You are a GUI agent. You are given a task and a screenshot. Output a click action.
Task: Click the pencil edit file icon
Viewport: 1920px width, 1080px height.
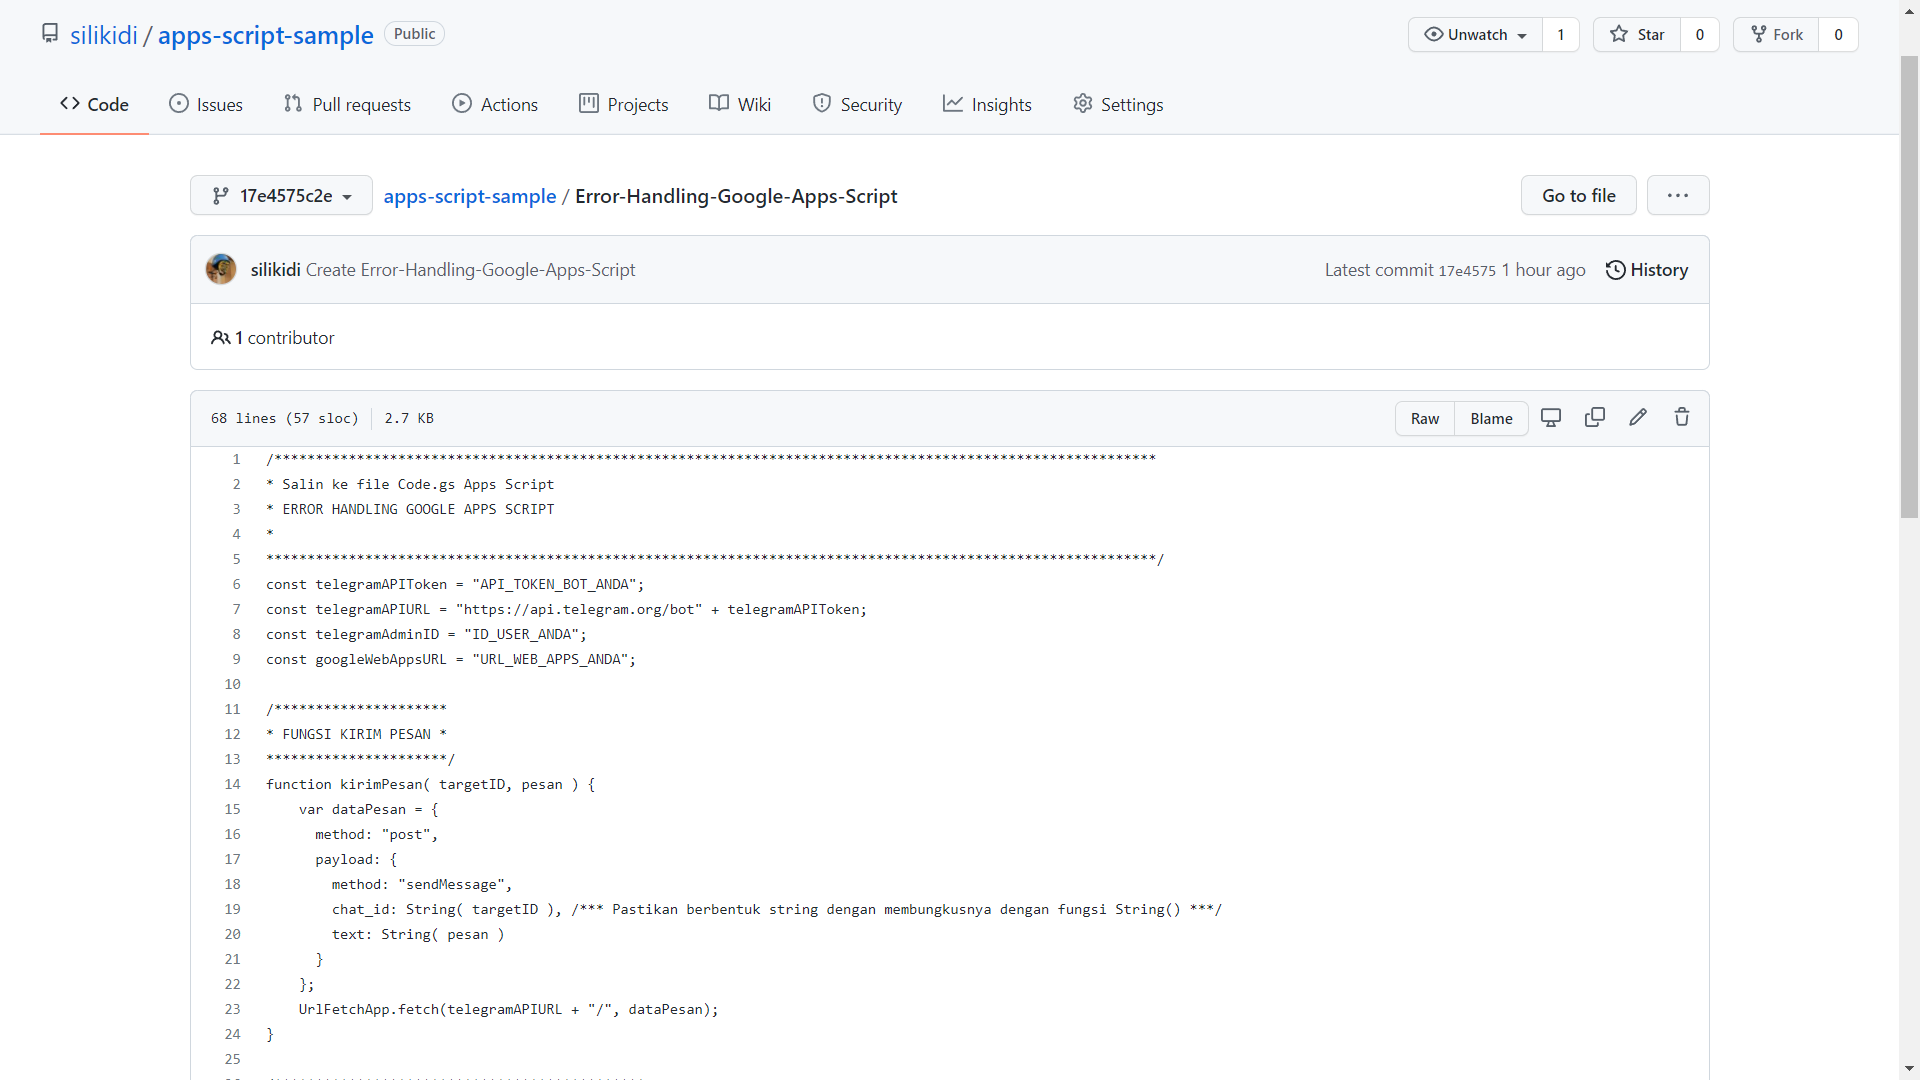point(1638,418)
